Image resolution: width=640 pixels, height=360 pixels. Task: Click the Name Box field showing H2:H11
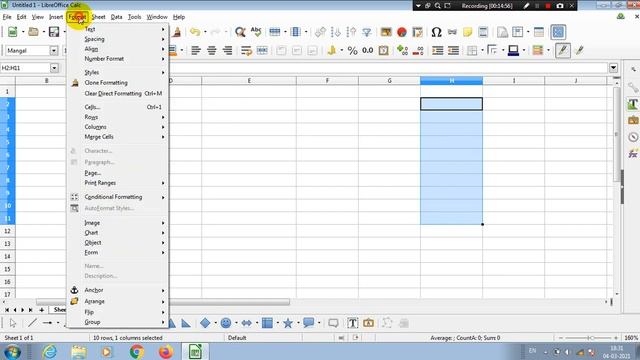coord(25,68)
